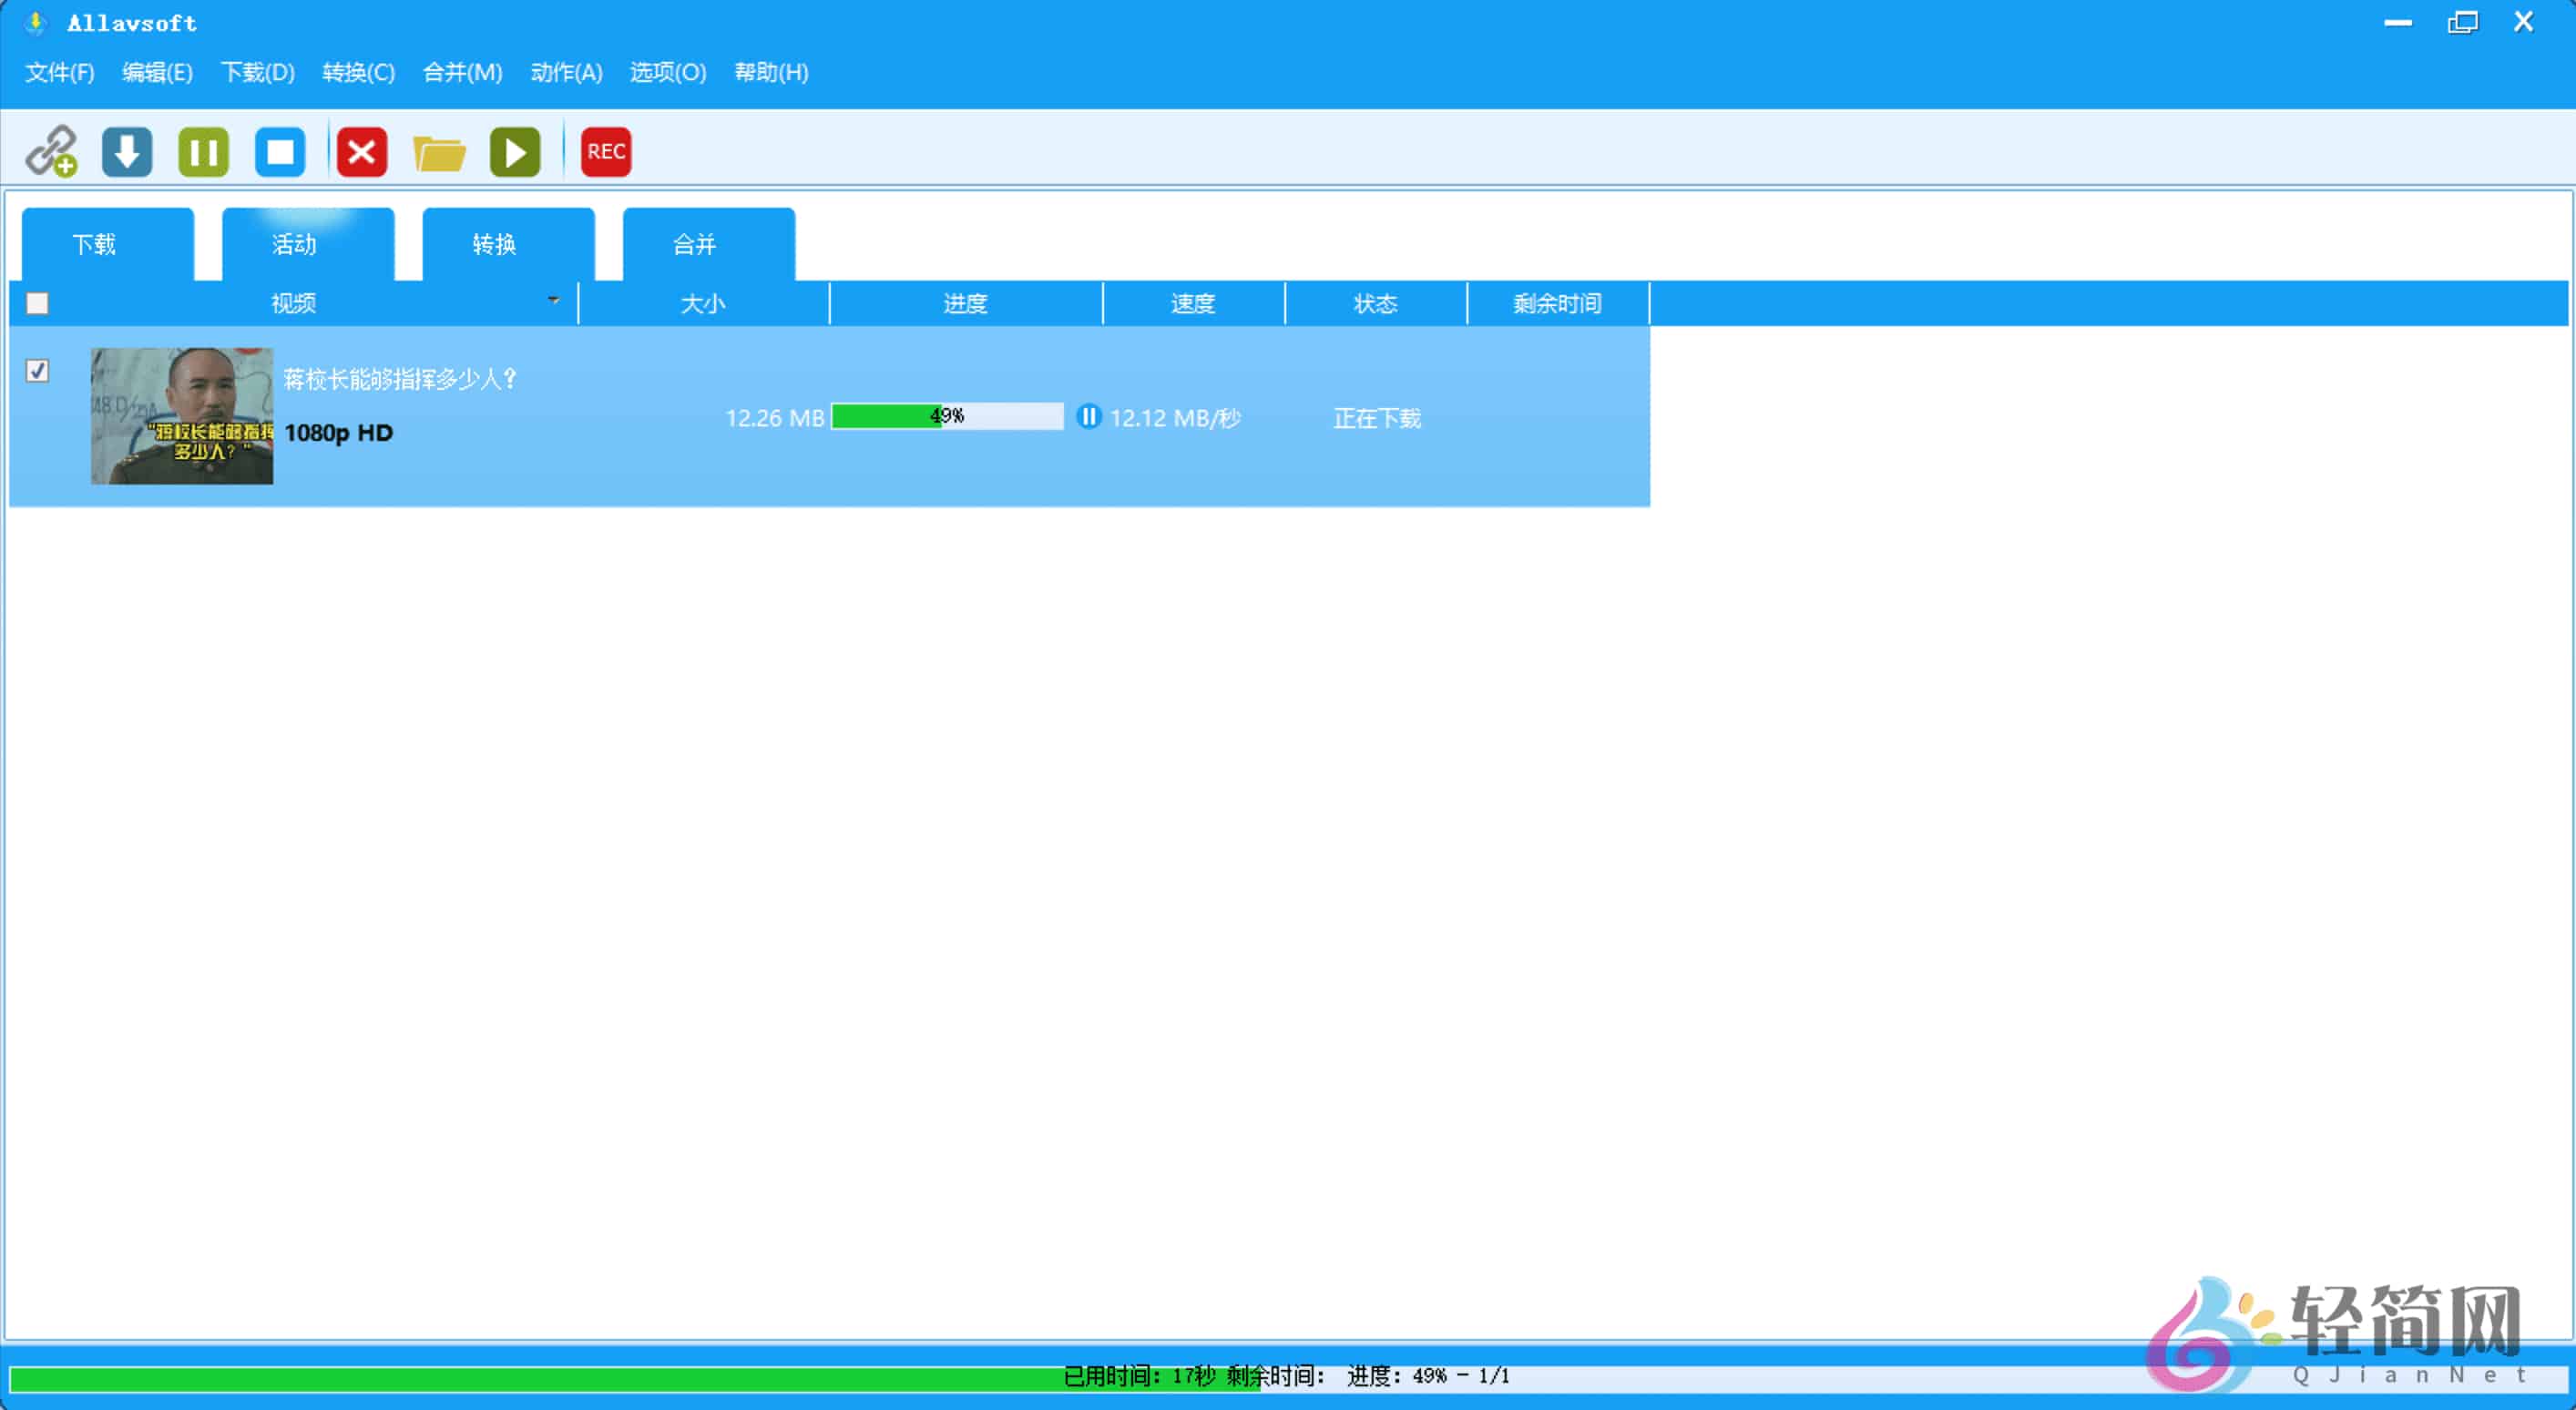Pause the current download via inline pause toggle

point(1088,417)
